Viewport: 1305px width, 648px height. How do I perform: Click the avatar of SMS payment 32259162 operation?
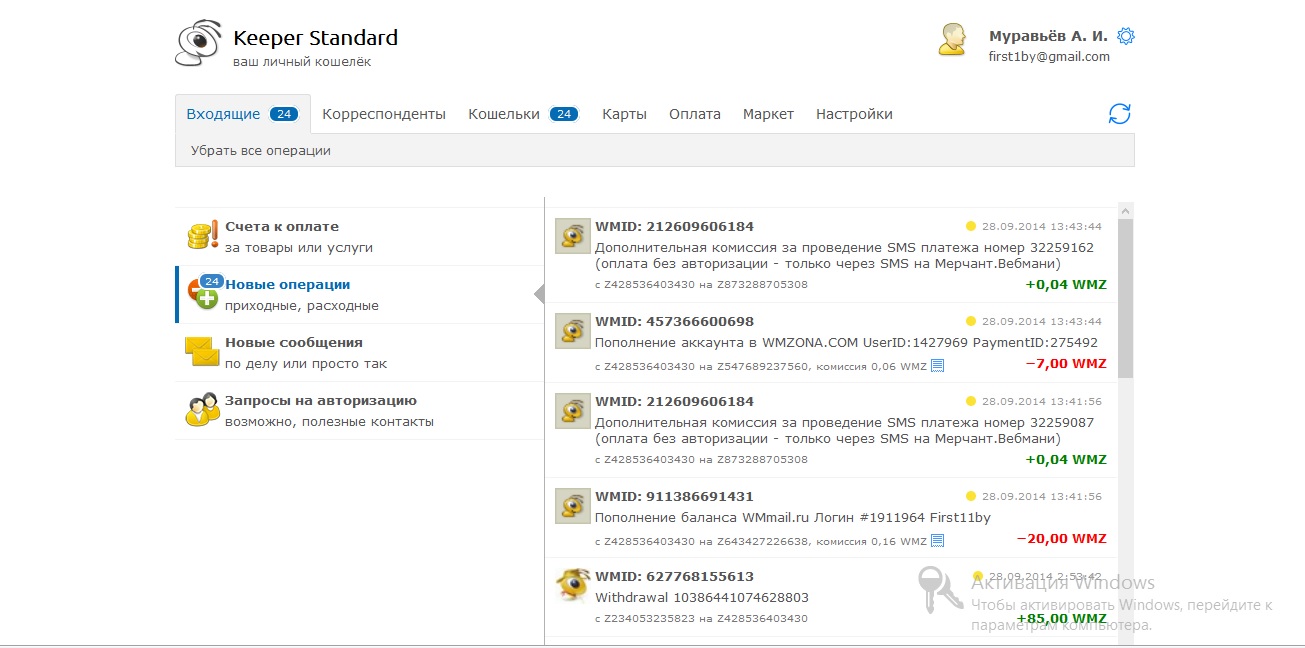point(572,236)
